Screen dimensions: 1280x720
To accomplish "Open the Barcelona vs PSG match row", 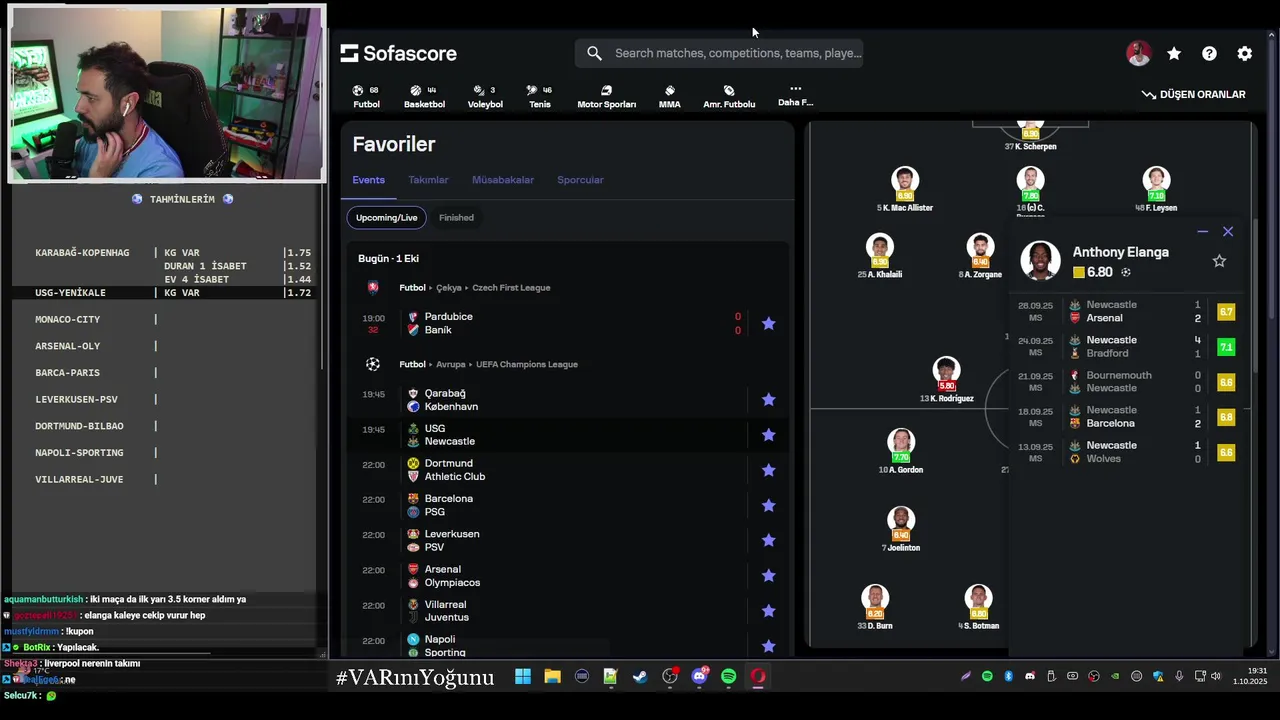I will click(568, 505).
